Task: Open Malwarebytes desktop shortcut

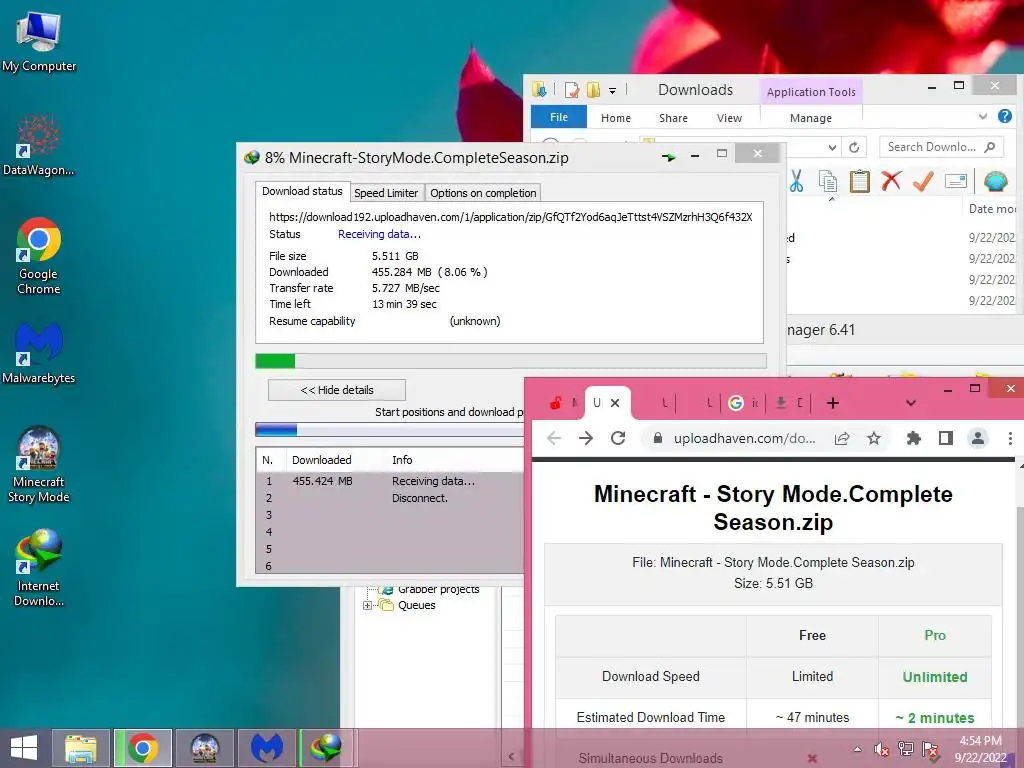Action: pyautogui.click(x=39, y=353)
